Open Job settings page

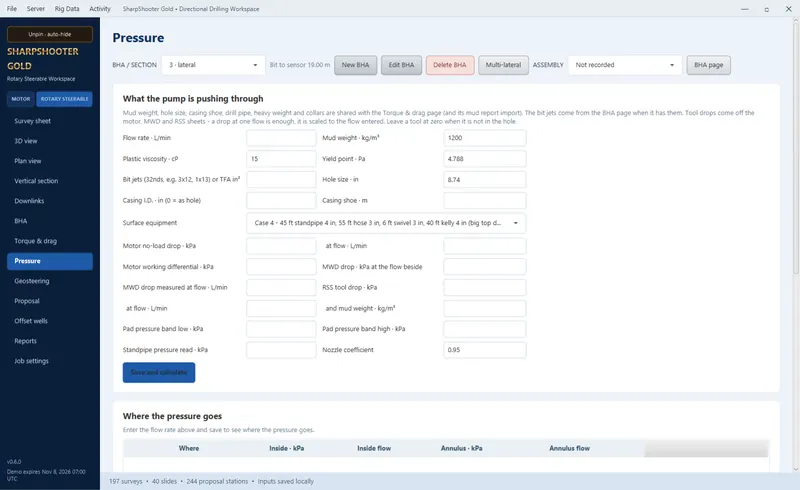[x=50, y=361]
